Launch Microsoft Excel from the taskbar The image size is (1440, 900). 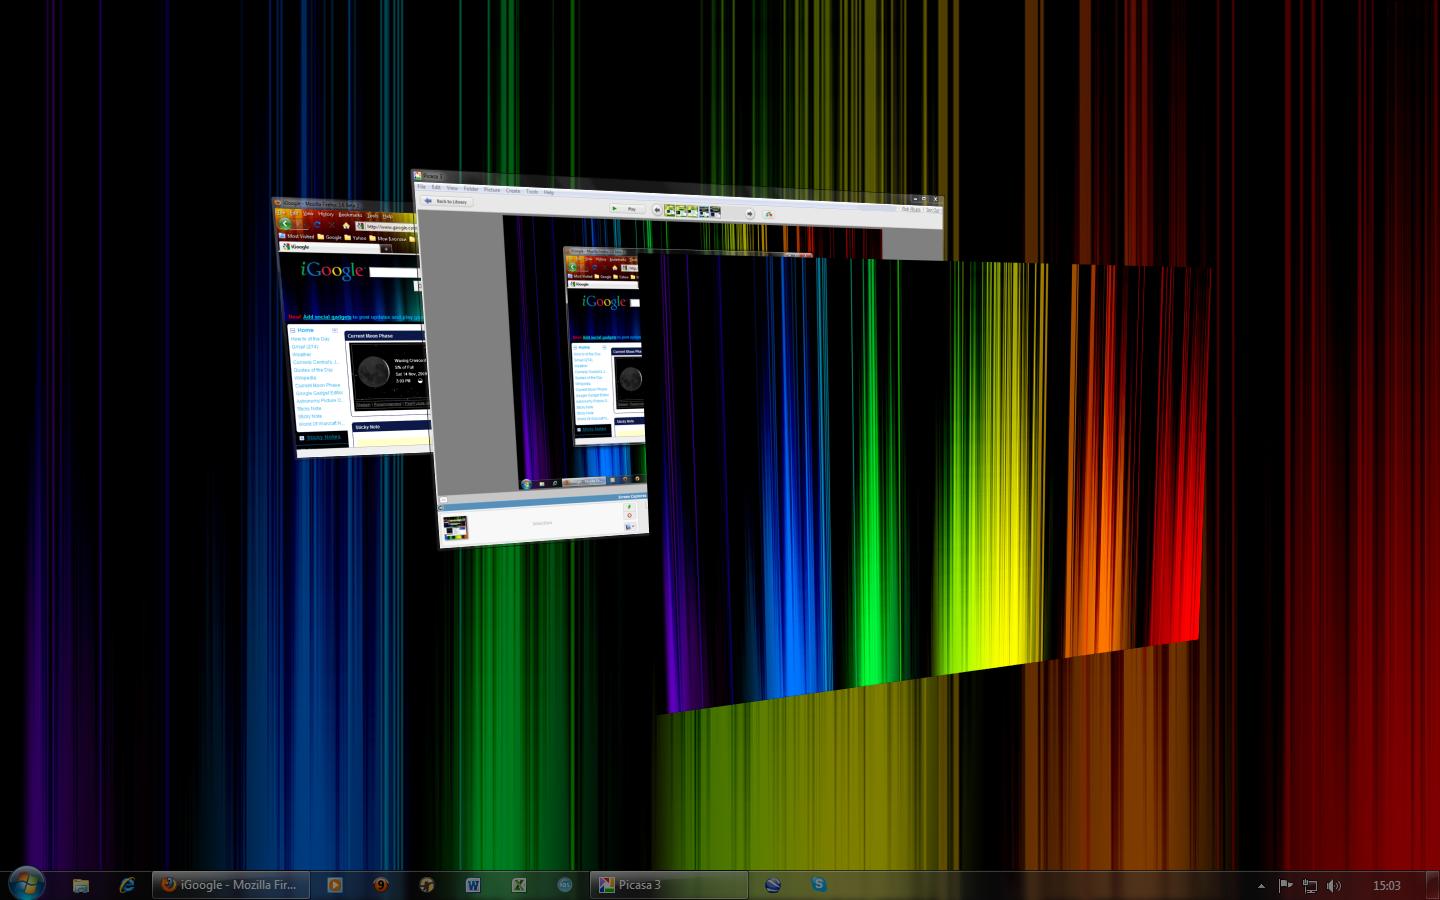[519, 885]
